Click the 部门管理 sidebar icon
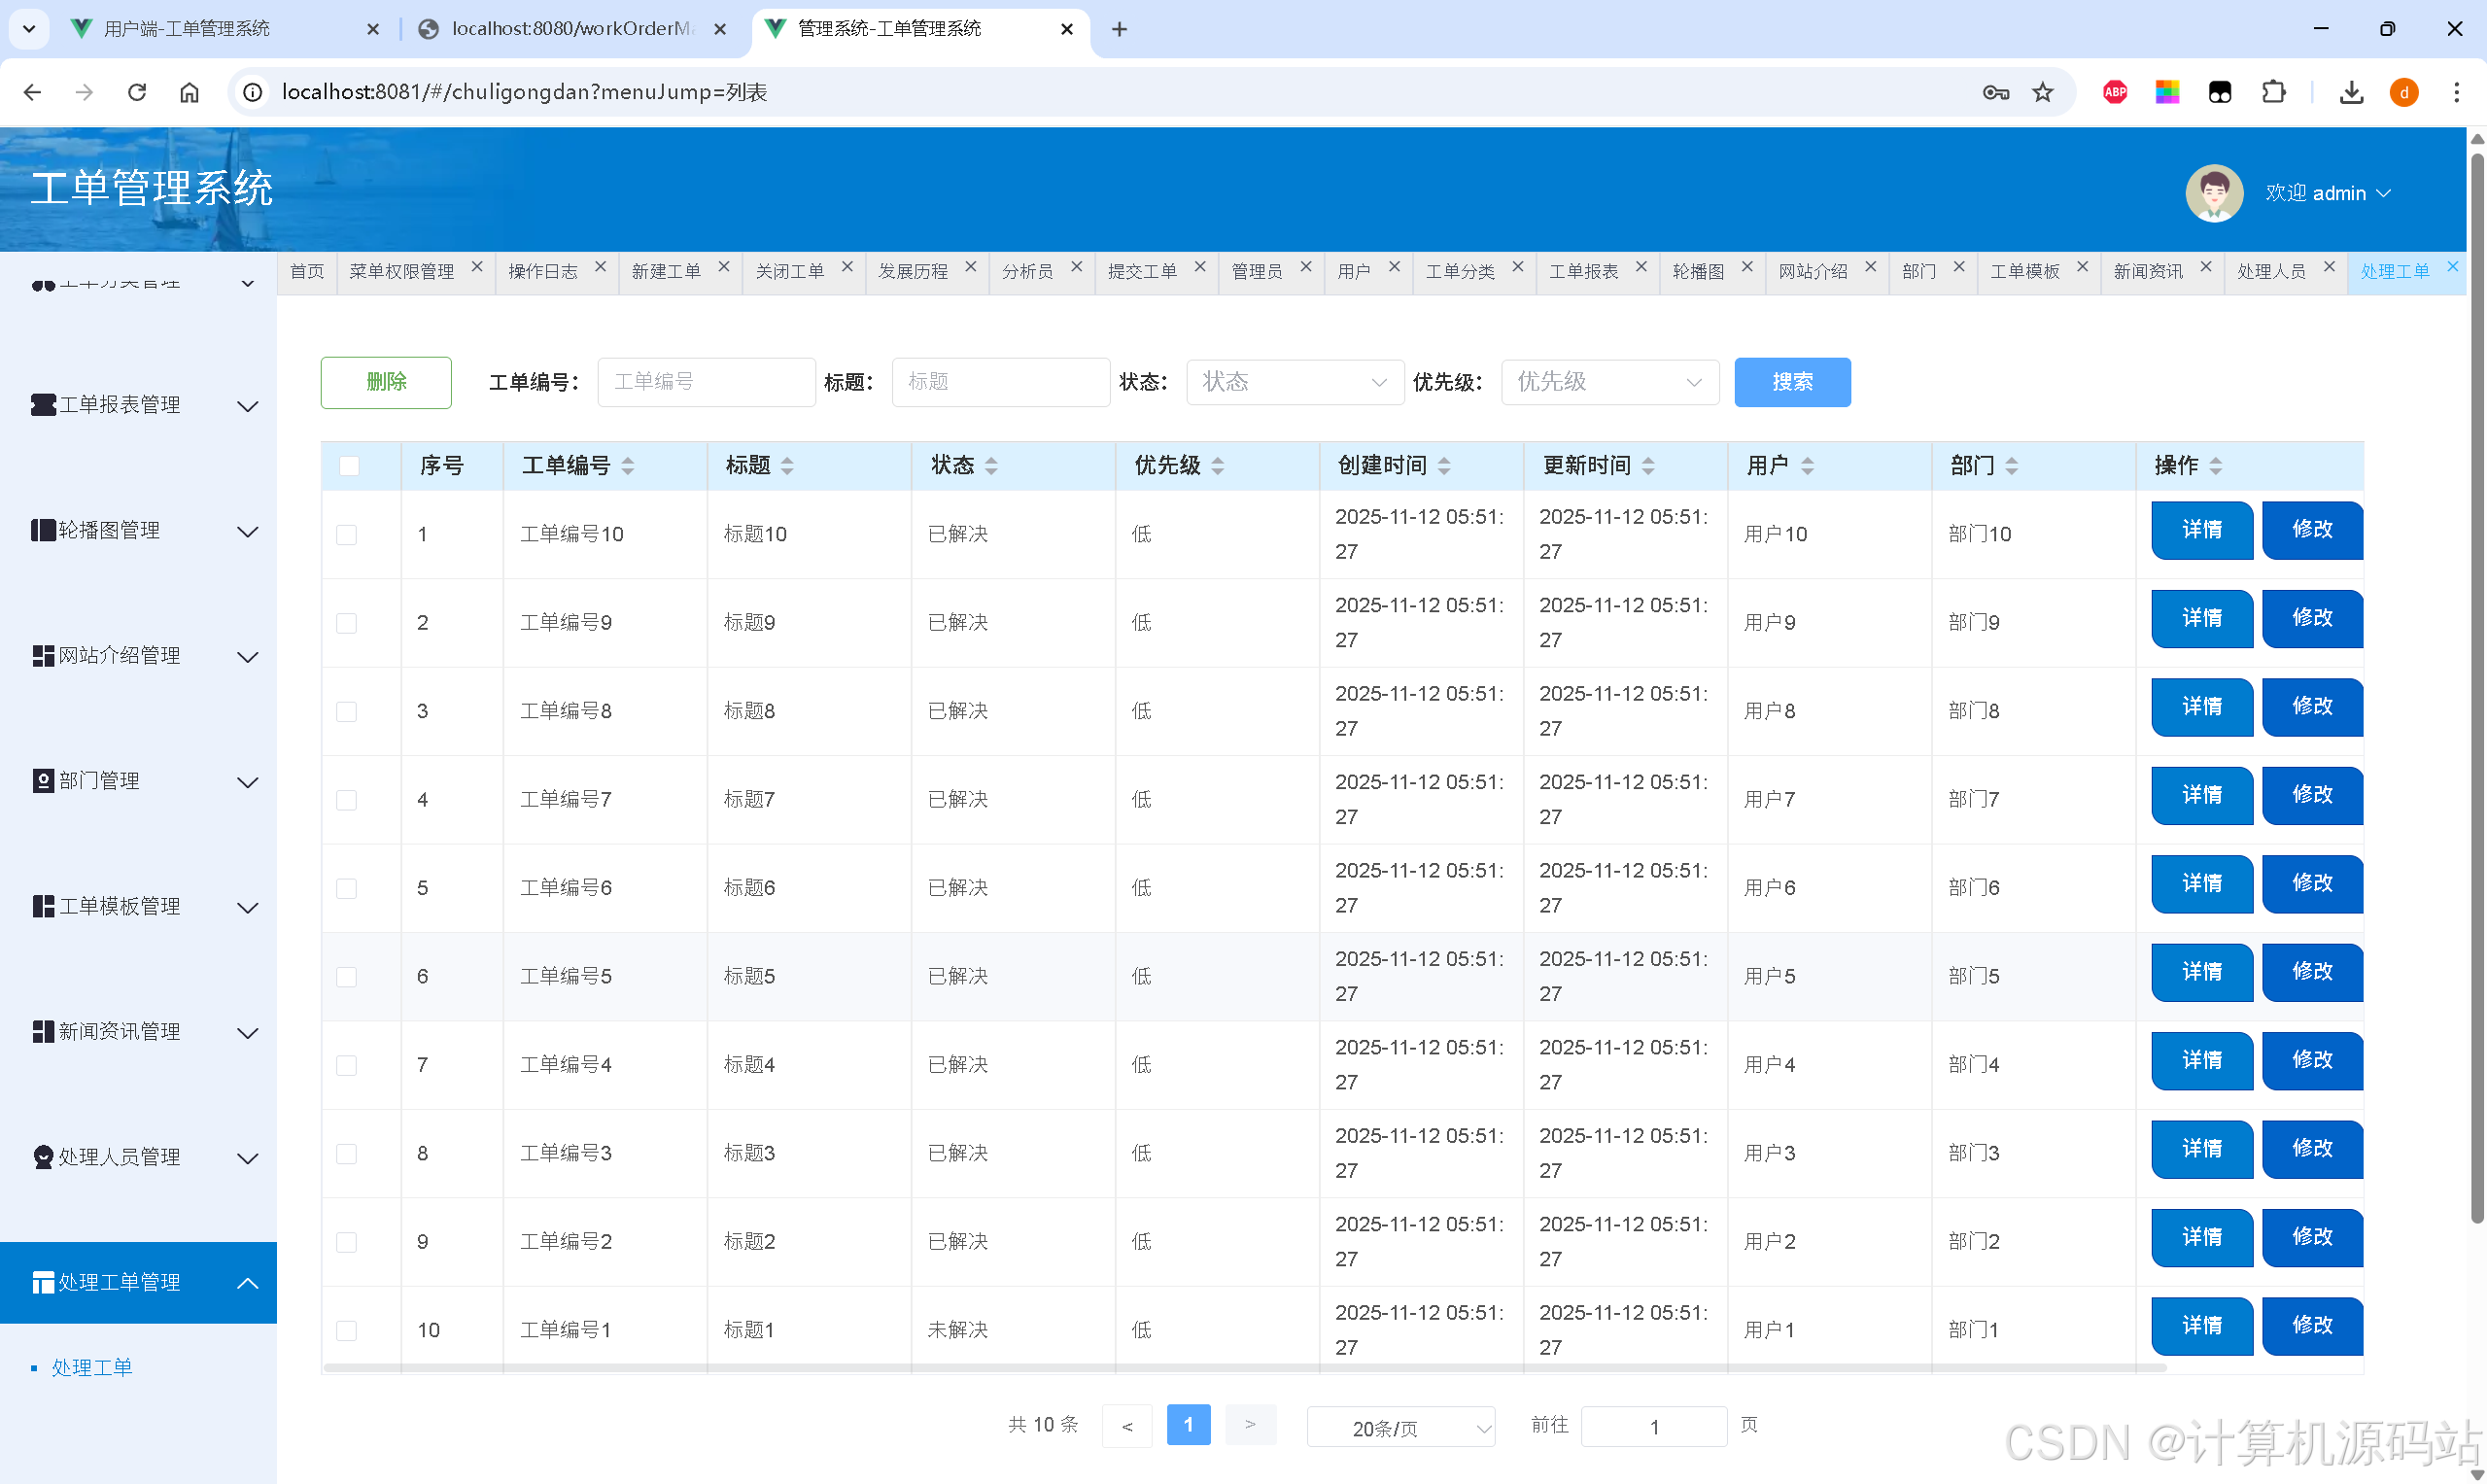 (43, 781)
